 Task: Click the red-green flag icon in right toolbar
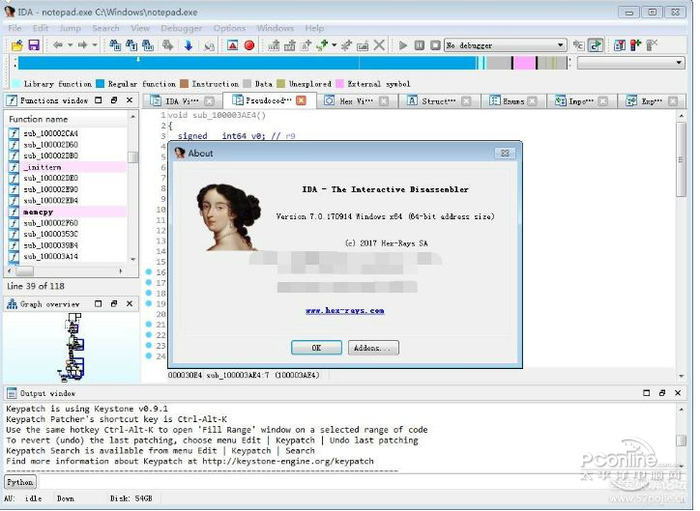pyautogui.click(x=636, y=45)
